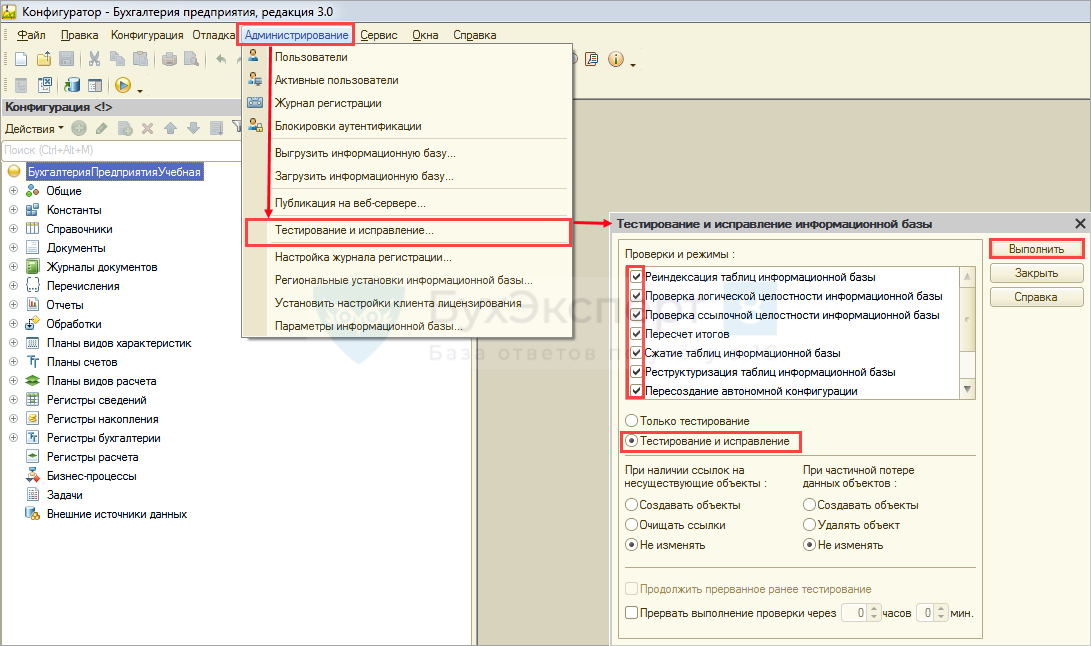Toggle 'Сжатие таблиц информационной базы' checkbox
The image size is (1091, 646).
[636, 352]
